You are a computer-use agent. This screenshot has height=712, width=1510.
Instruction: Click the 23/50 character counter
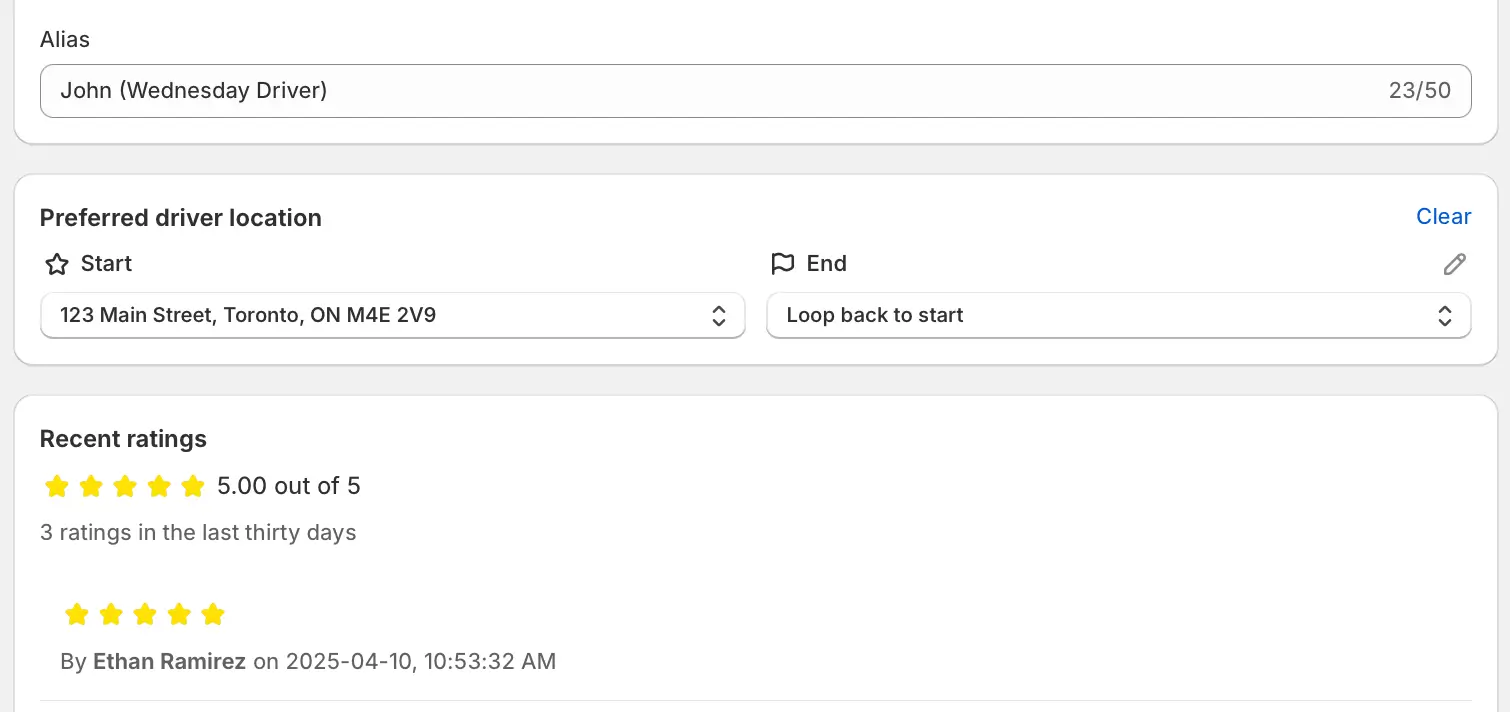point(1419,91)
